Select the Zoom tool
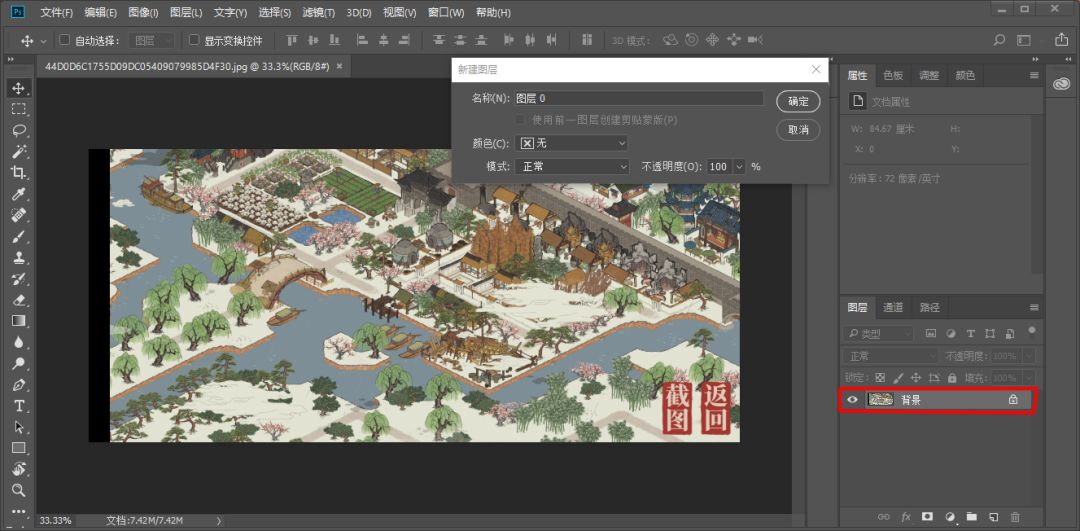Image resolution: width=1080 pixels, height=531 pixels. coord(19,490)
